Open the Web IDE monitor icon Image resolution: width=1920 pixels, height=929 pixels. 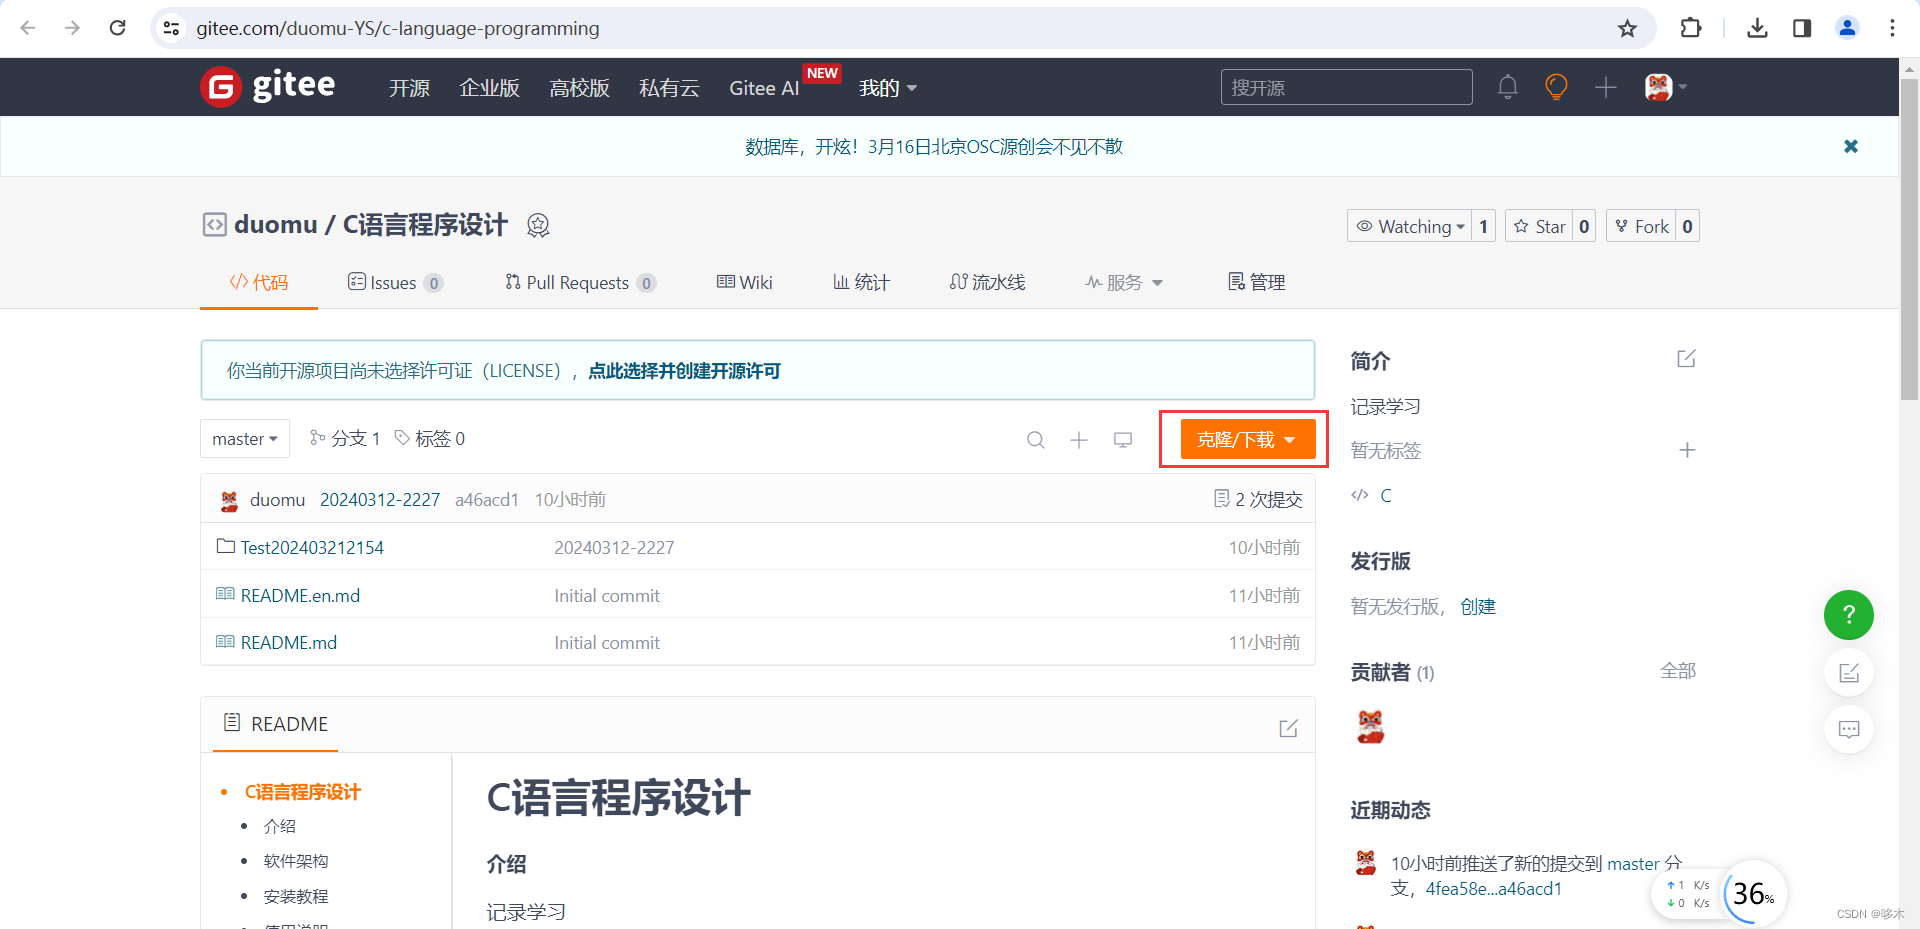(1123, 439)
